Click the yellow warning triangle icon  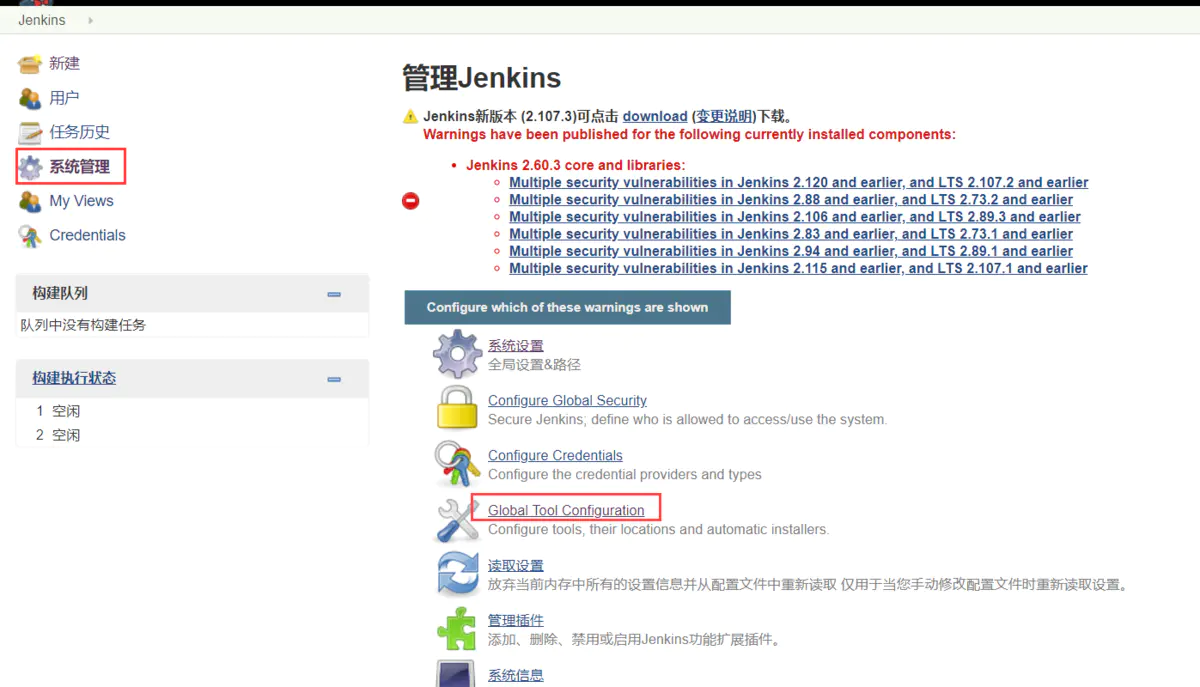pyautogui.click(x=410, y=116)
